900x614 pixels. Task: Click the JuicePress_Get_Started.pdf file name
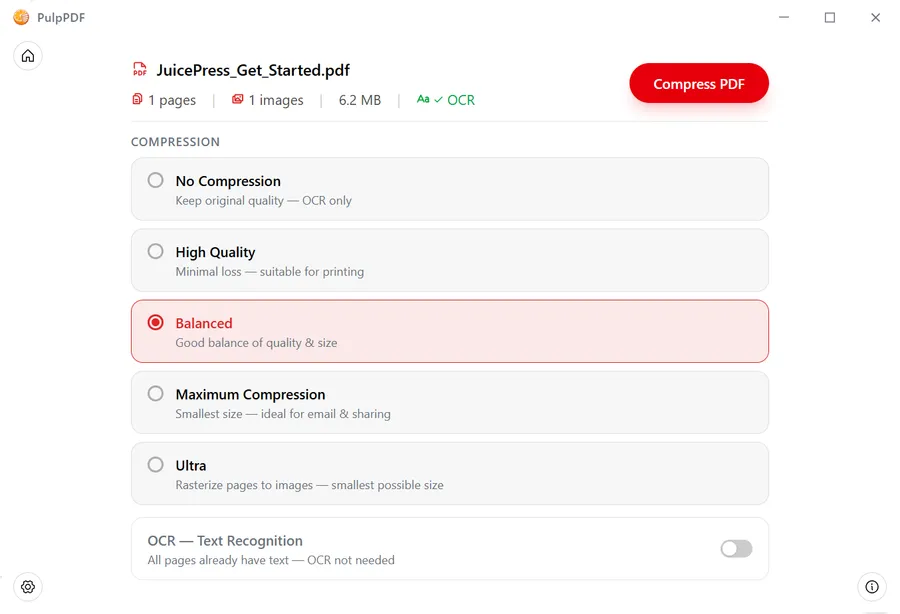(x=253, y=70)
